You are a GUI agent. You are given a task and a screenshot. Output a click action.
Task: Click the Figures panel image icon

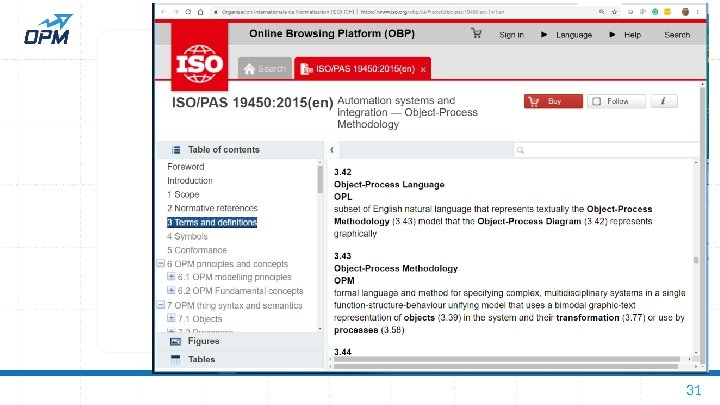click(175, 341)
